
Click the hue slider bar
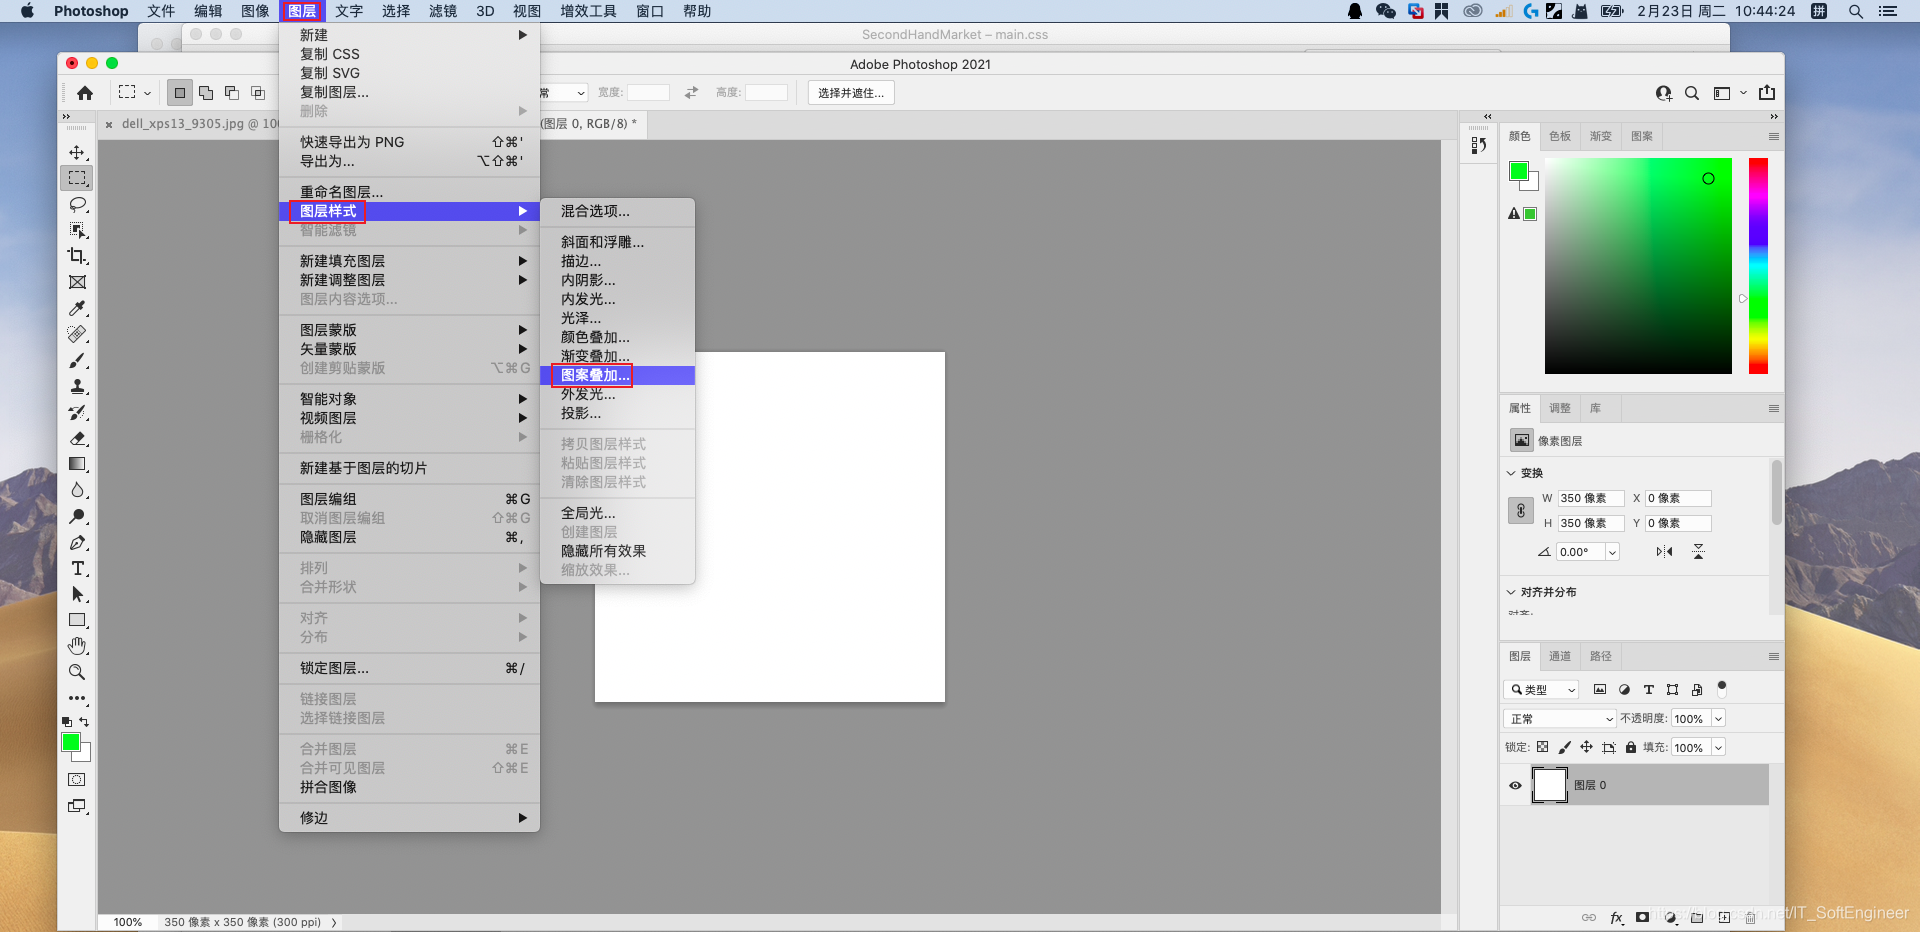tap(1758, 266)
